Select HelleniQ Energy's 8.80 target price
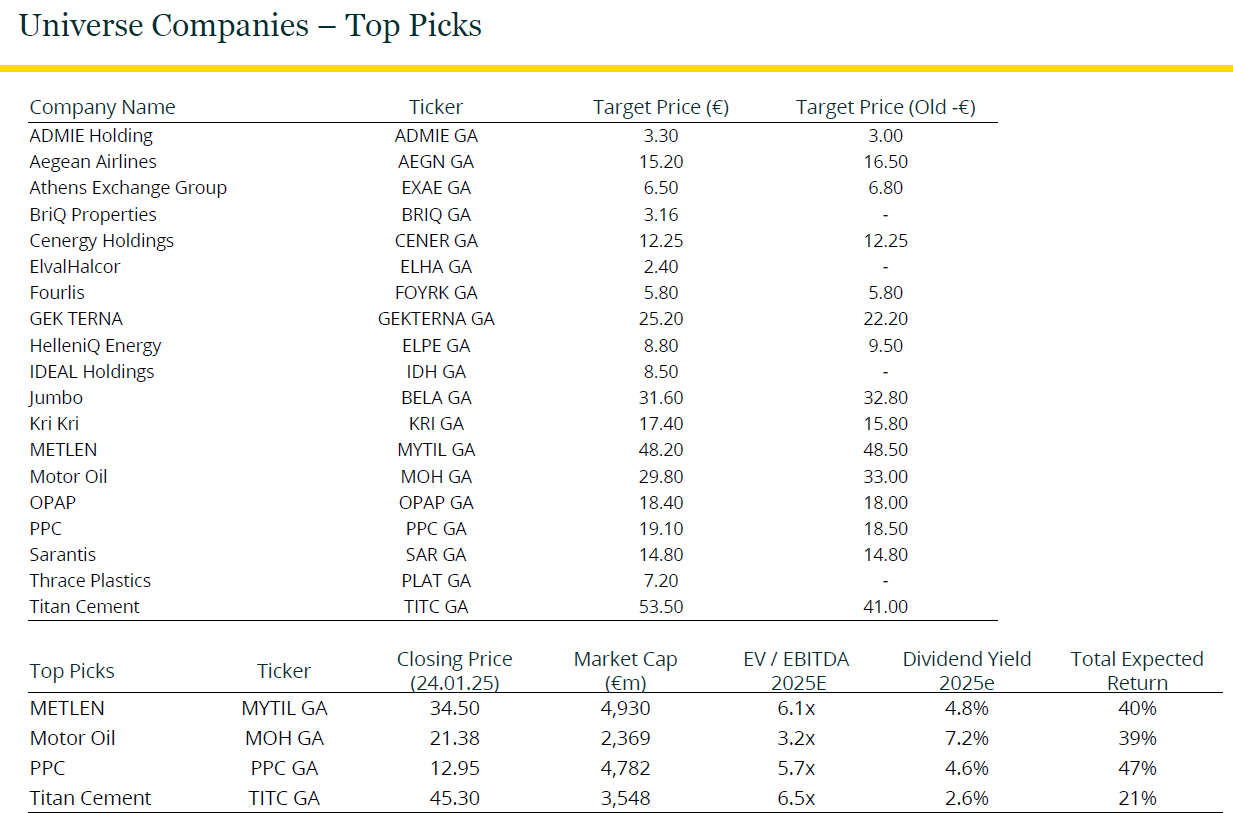 pyautogui.click(x=661, y=346)
